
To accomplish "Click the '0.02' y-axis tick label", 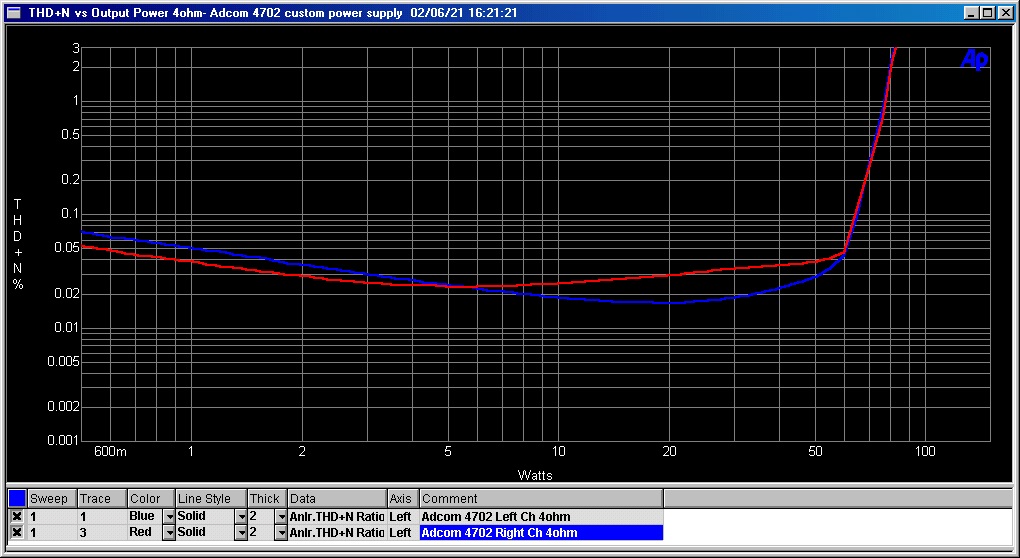I will 66,294.
